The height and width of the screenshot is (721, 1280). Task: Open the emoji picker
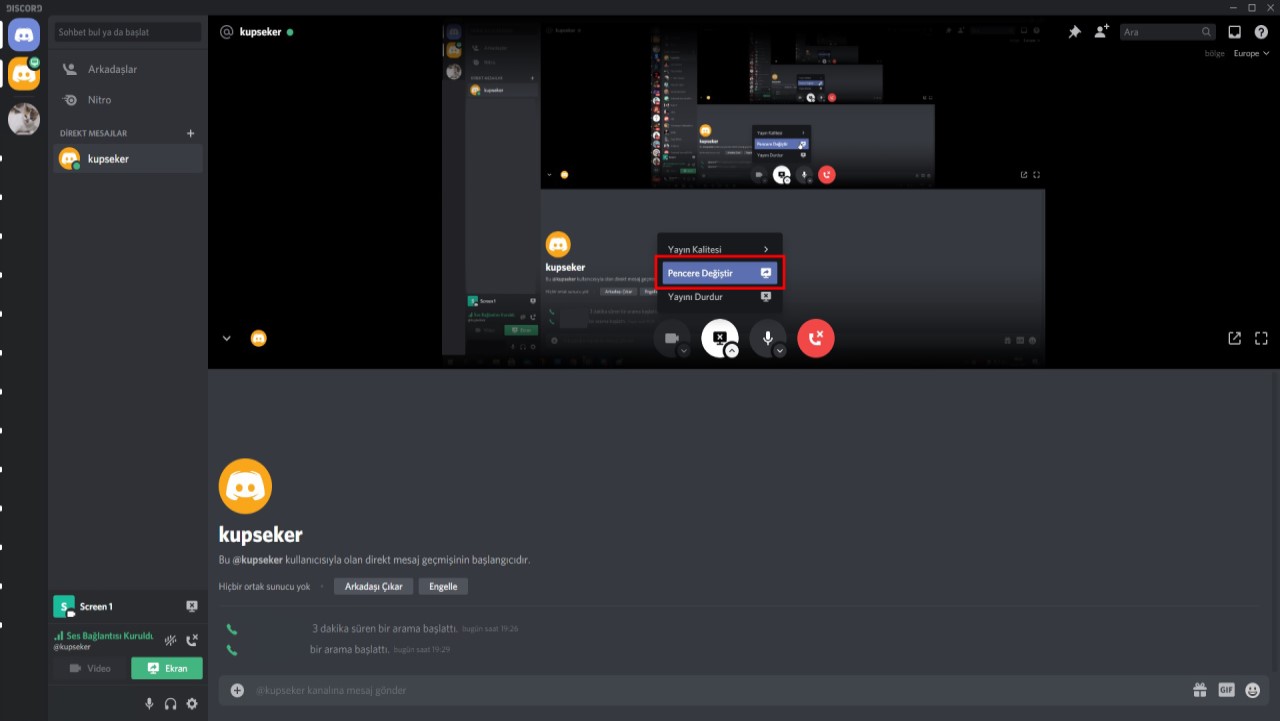1253,690
